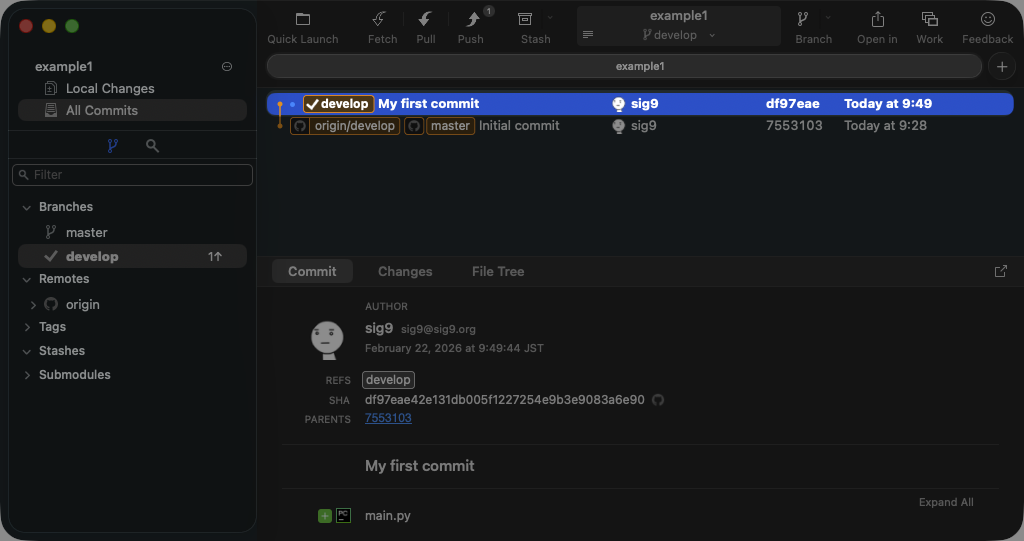
Task: Open Quick Launch from the toolbar
Action: (x=303, y=20)
